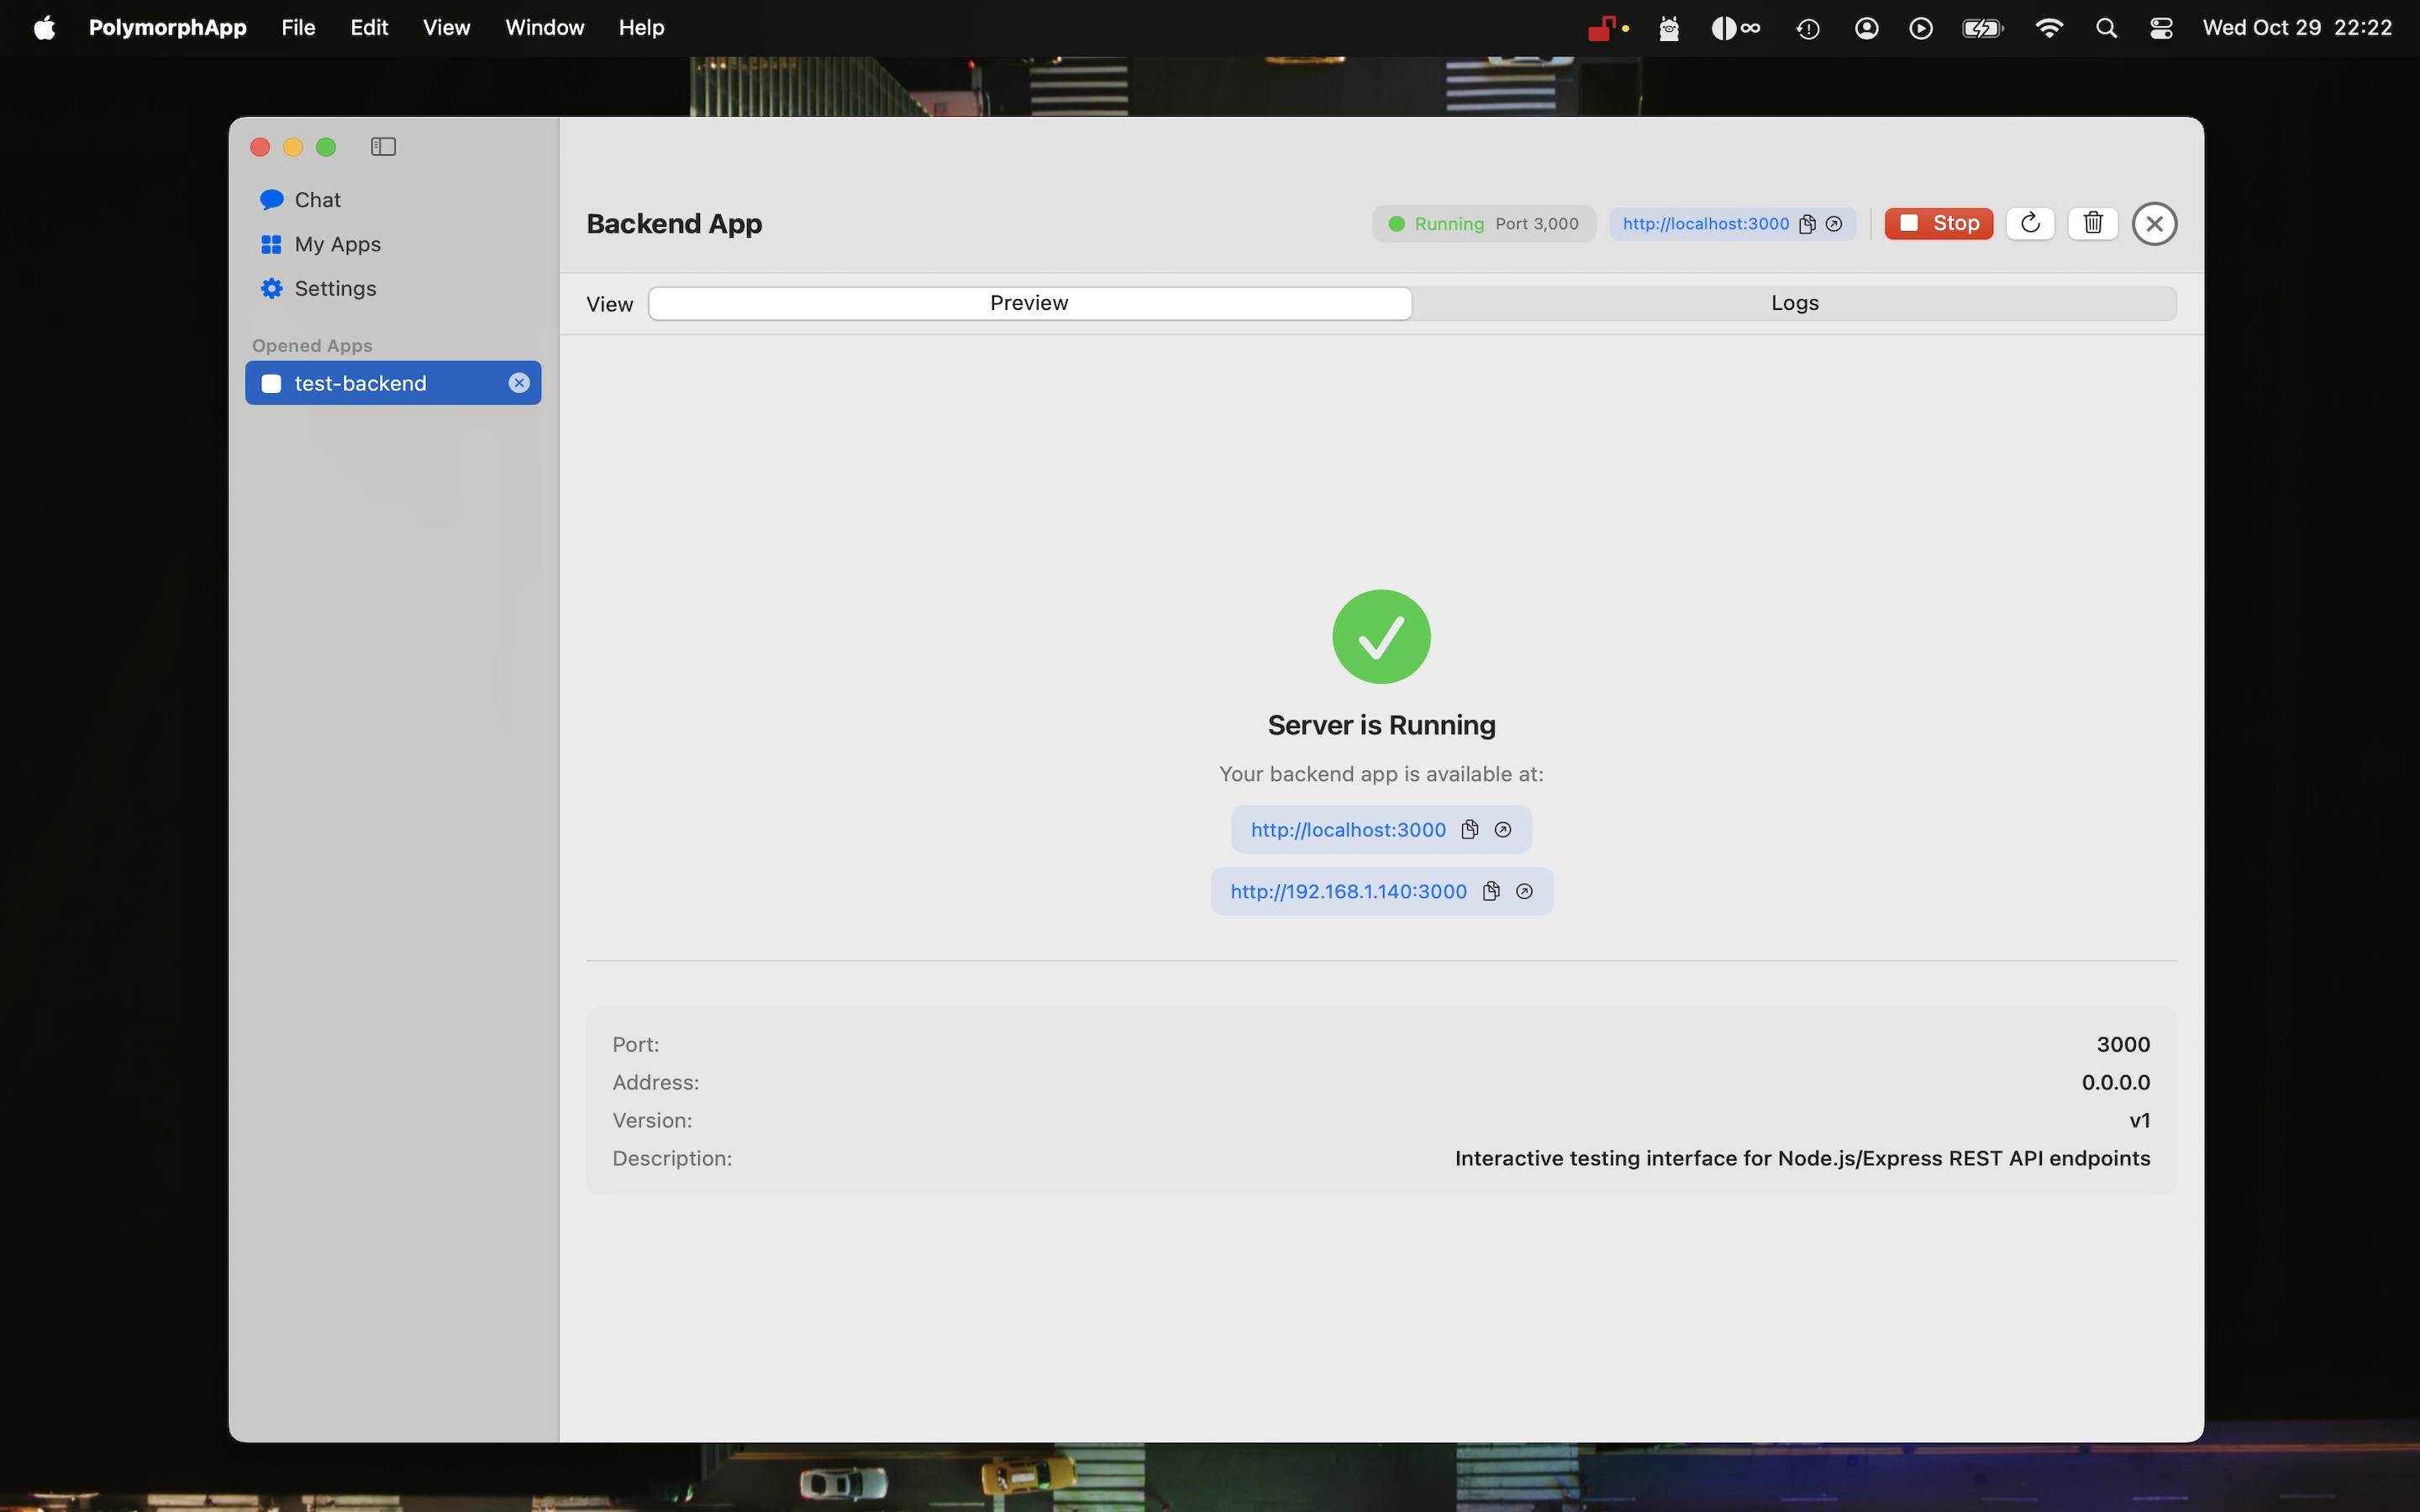Open the Help menu
2420x1512 pixels.
pos(641,27)
